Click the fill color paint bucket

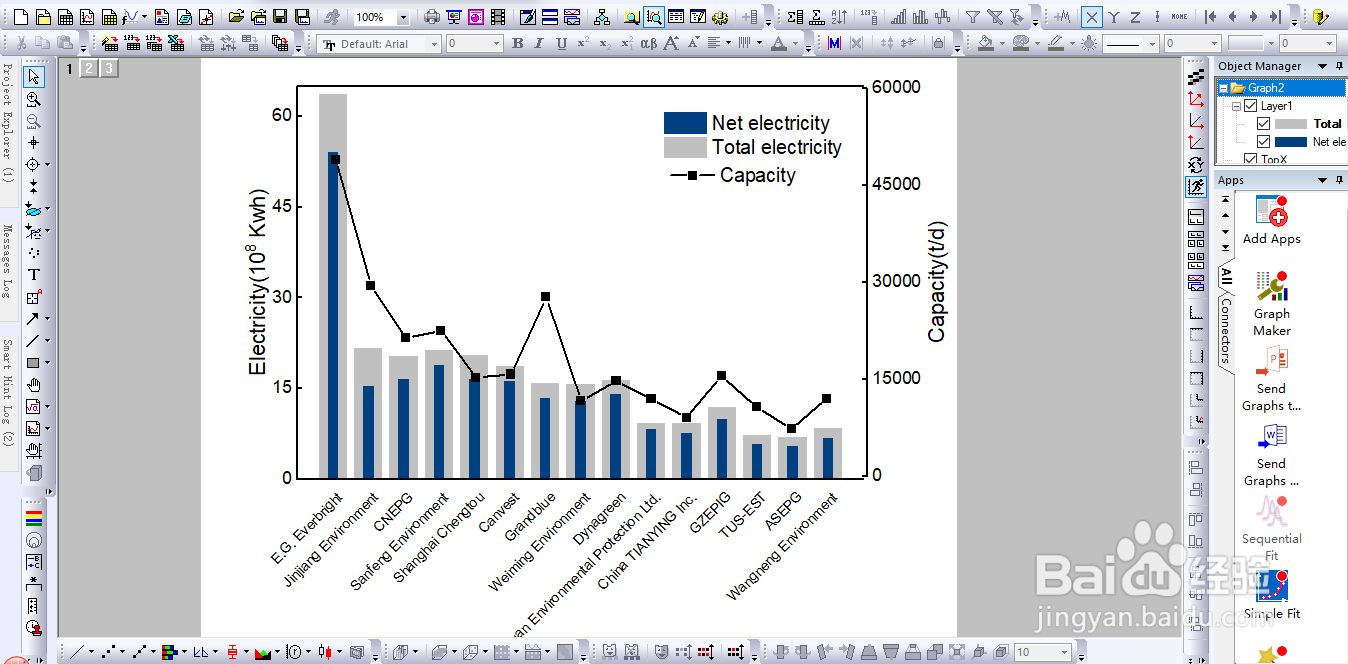(987, 43)
